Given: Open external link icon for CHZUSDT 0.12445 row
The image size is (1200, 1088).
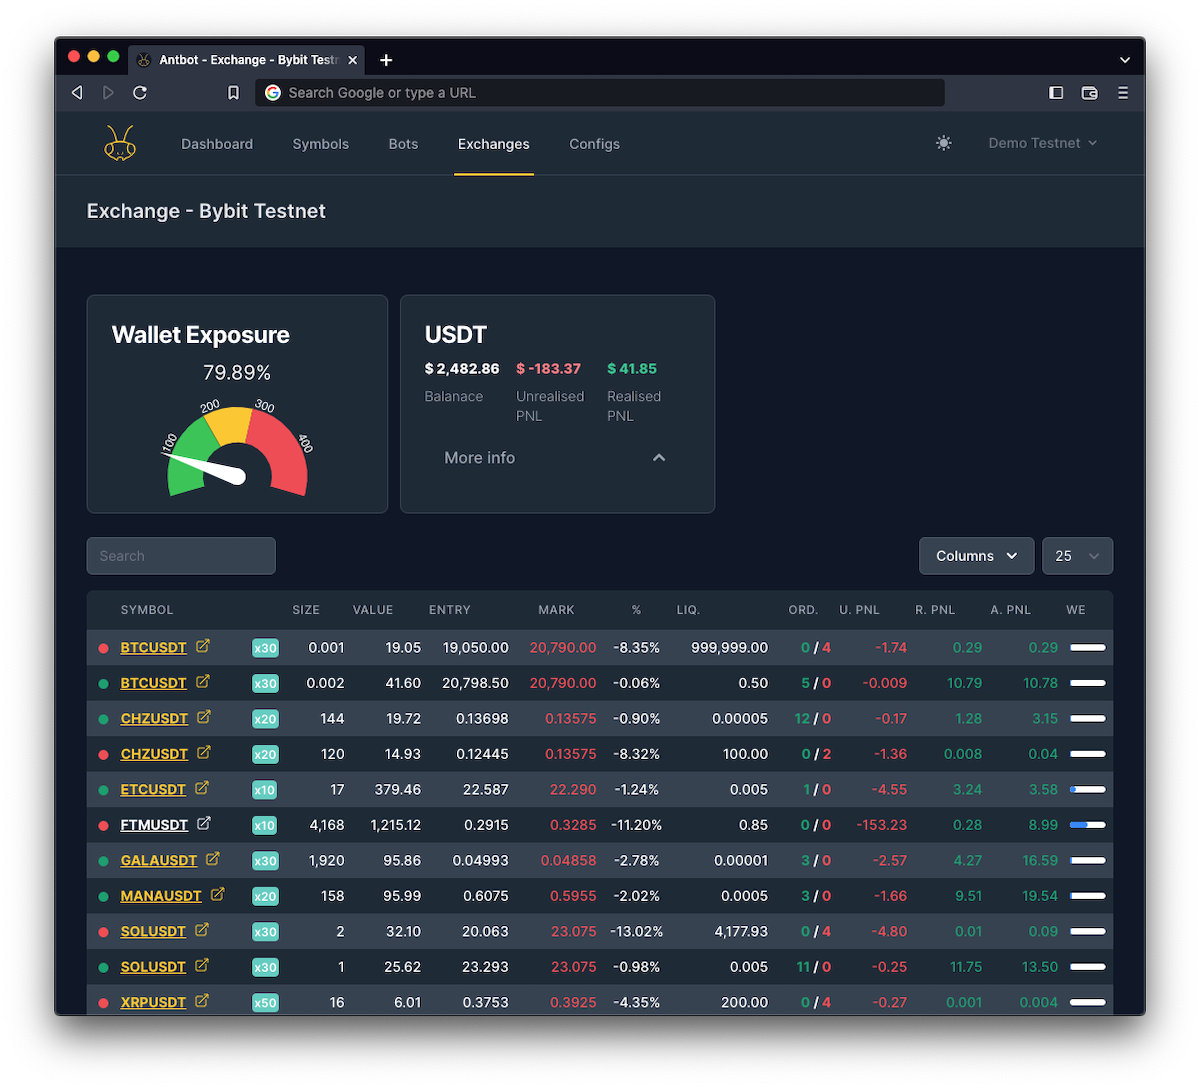Looking at the screenshot, I should tap(204, 752).
